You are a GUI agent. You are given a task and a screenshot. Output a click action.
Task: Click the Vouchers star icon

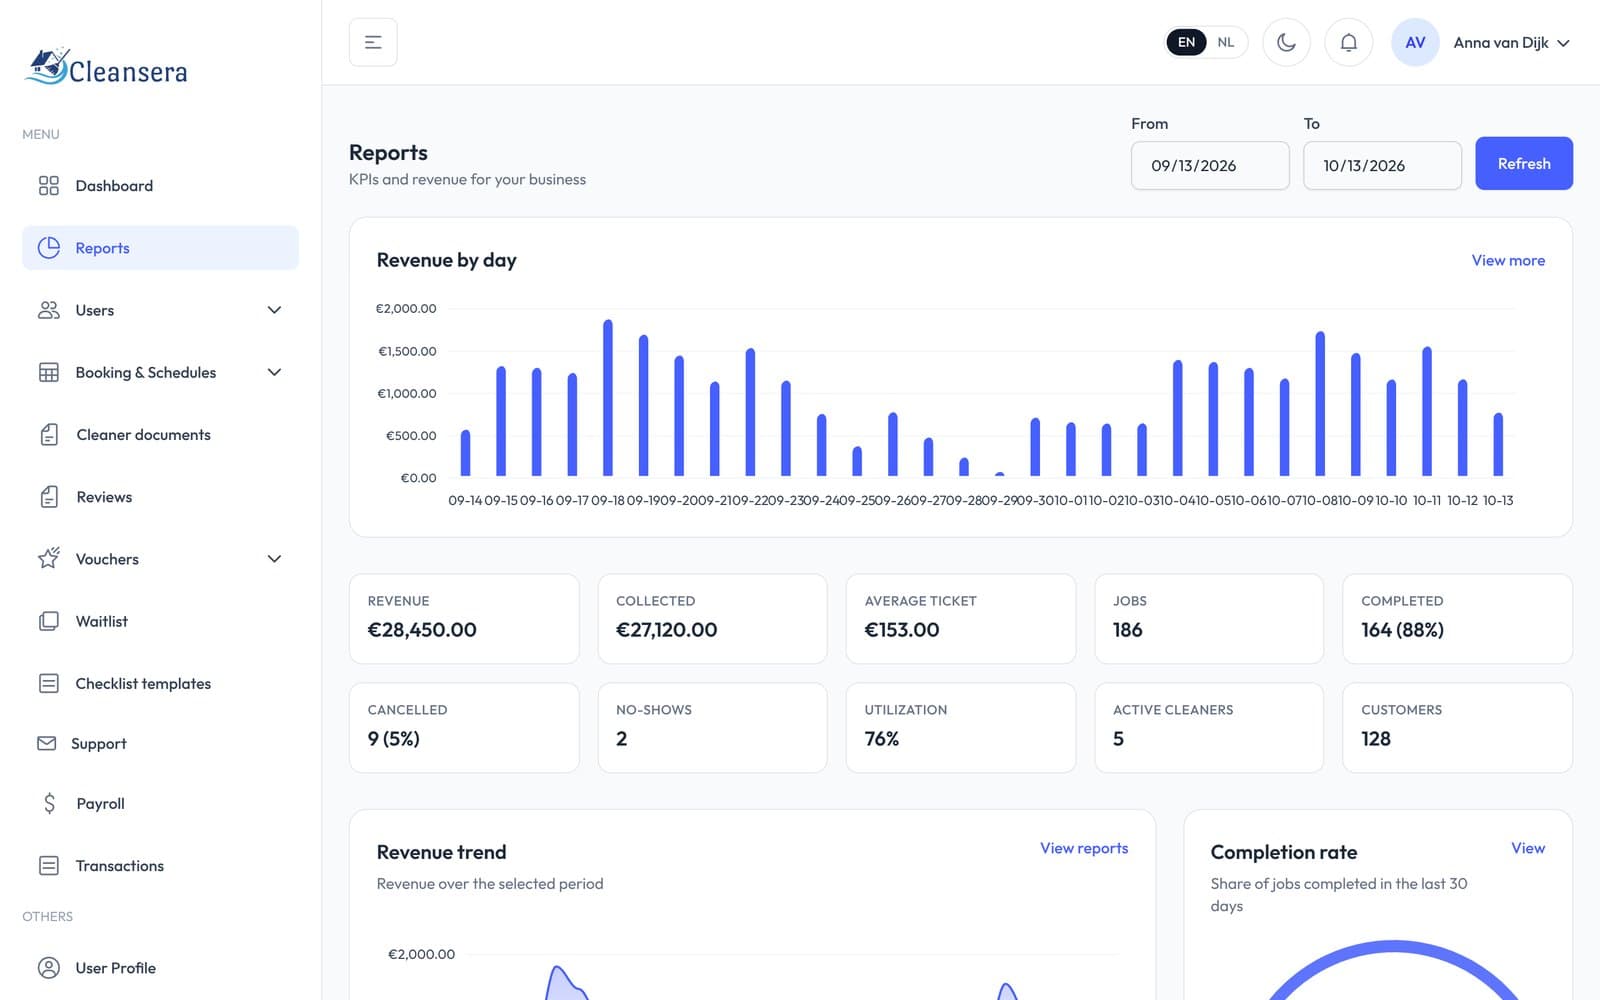coord(48,558)
